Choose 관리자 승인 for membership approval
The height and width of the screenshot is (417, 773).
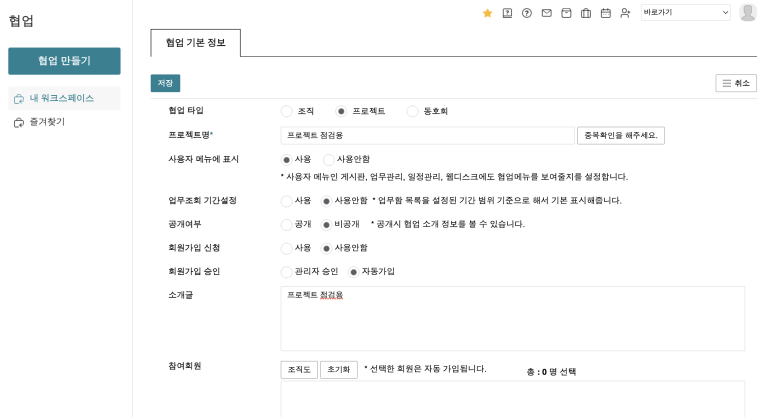point(287,271)
